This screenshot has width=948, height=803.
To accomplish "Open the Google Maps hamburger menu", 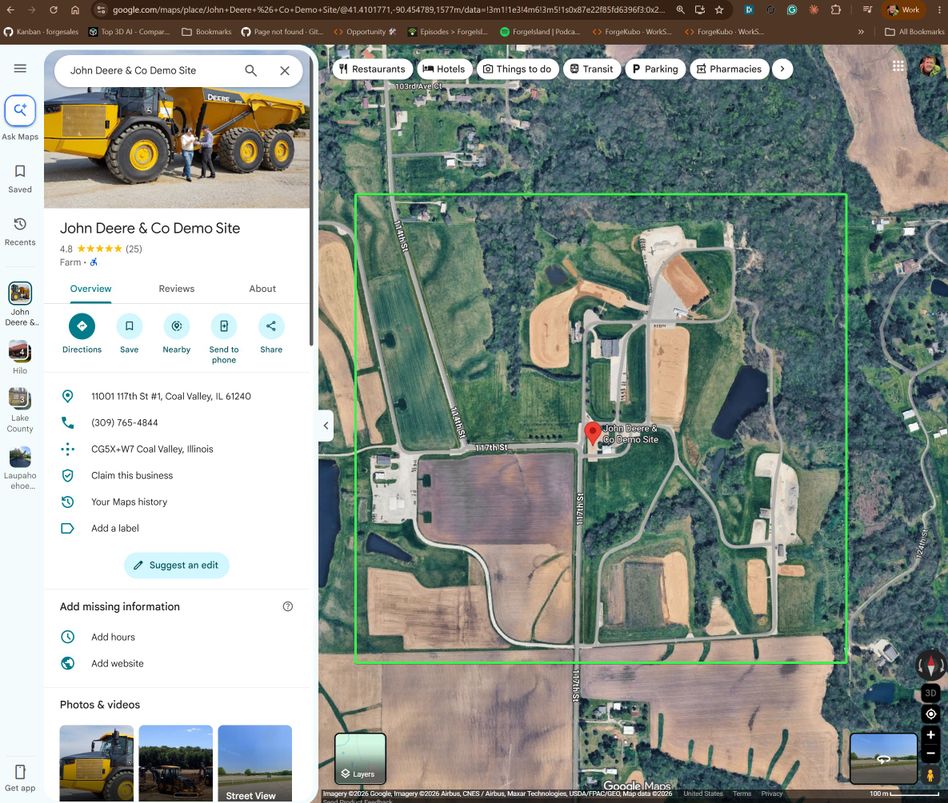I will click(20, 68).
